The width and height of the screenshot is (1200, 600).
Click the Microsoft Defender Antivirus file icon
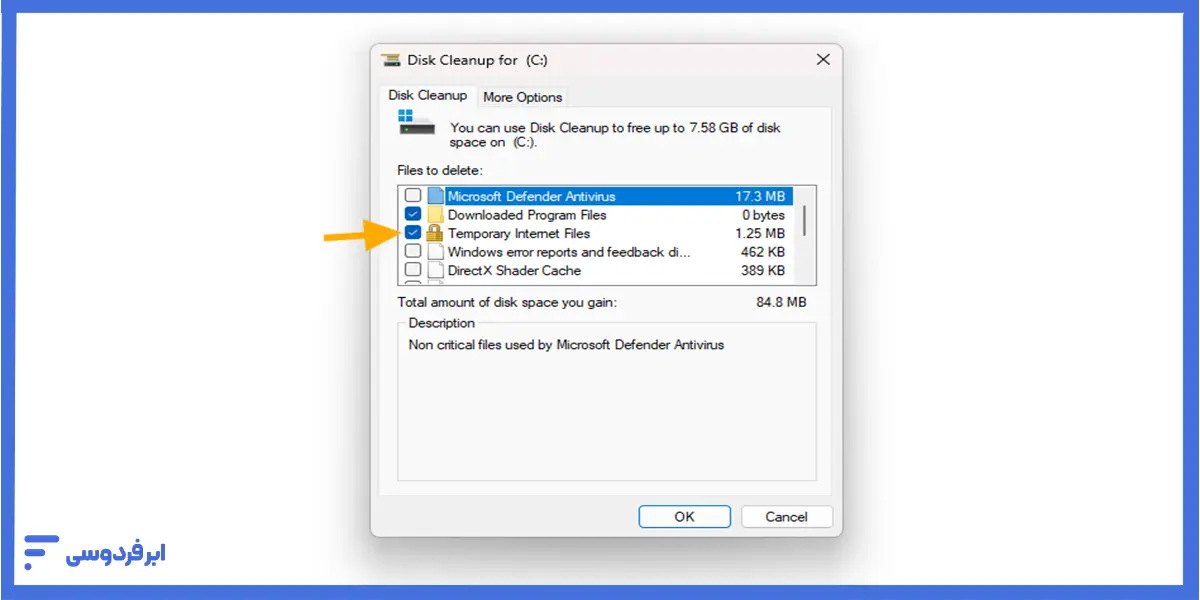435,196
